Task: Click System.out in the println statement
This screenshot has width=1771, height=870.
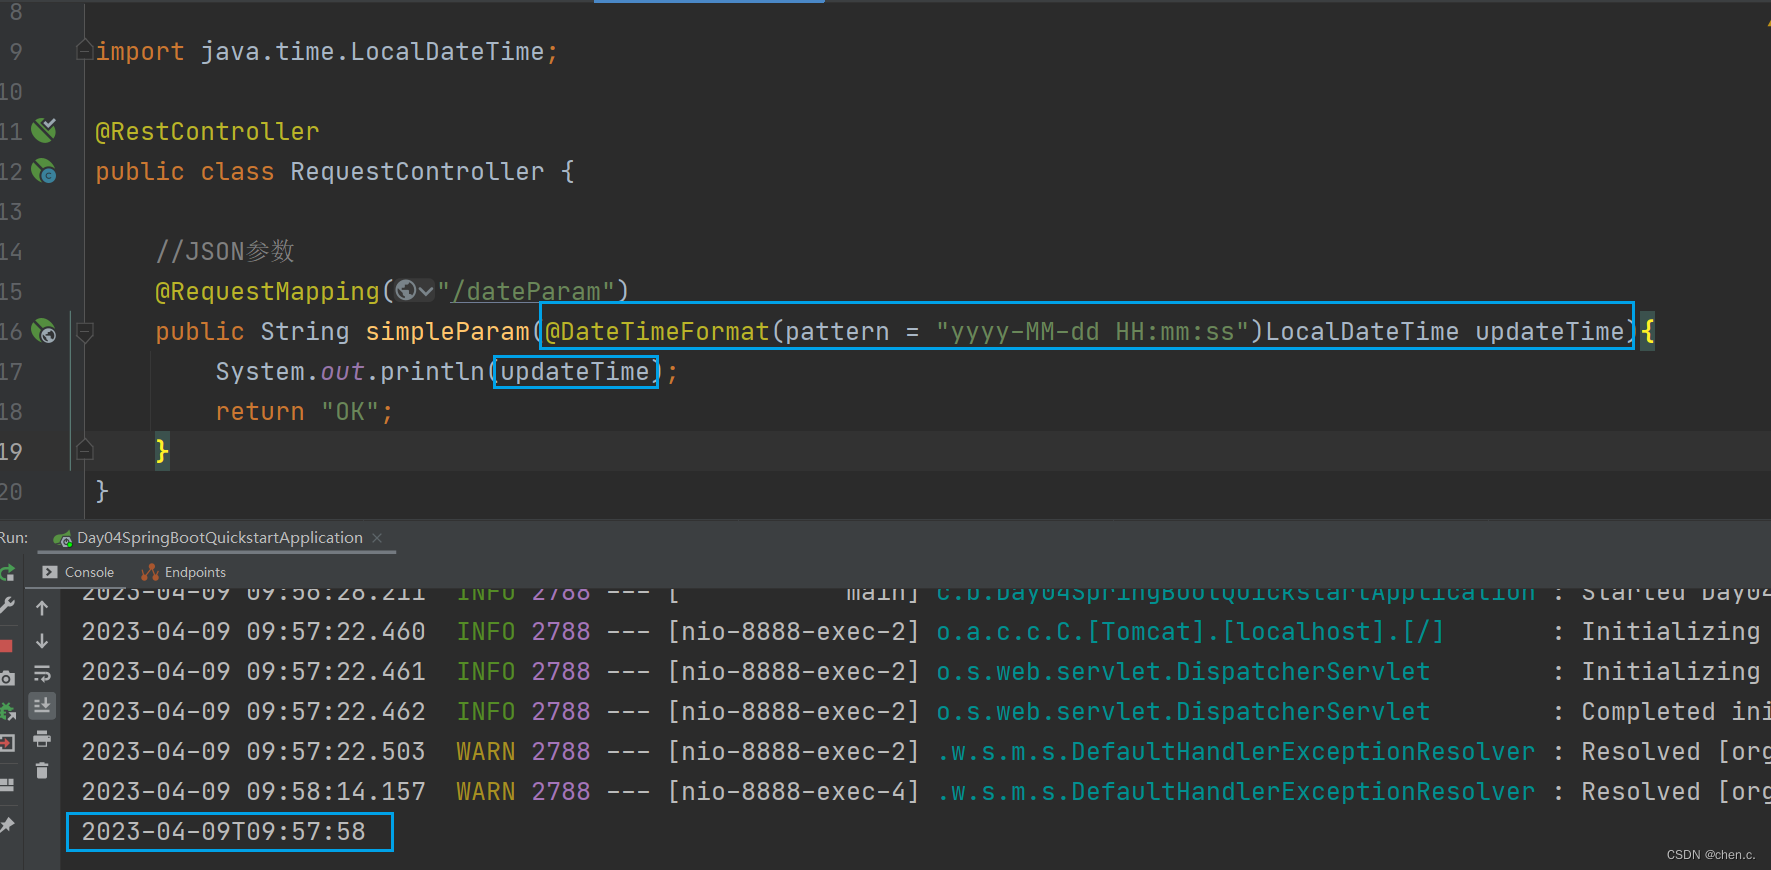Action: point(290,372)
